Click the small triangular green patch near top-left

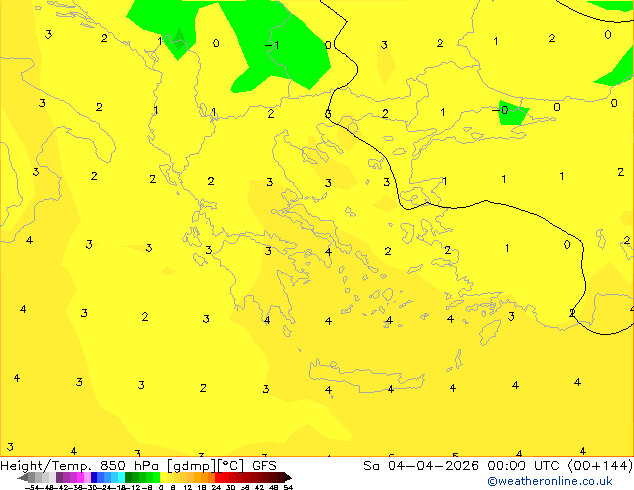click(x=177, y=43)
